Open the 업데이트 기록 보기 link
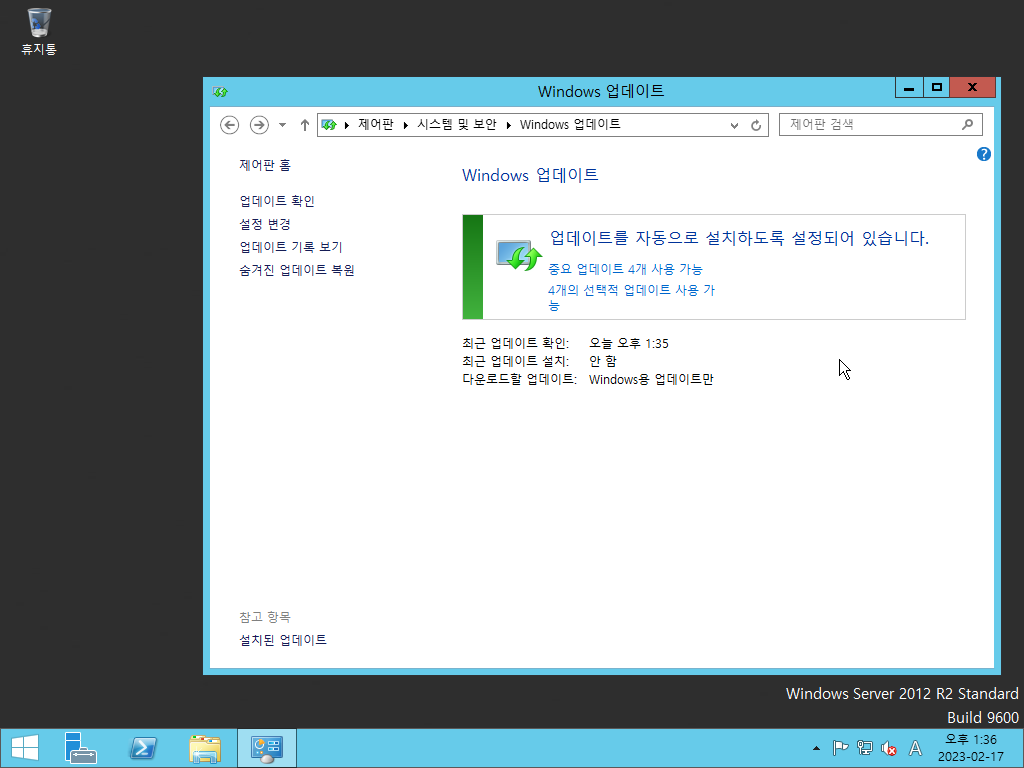1024x768 pixels. [291, 247]
